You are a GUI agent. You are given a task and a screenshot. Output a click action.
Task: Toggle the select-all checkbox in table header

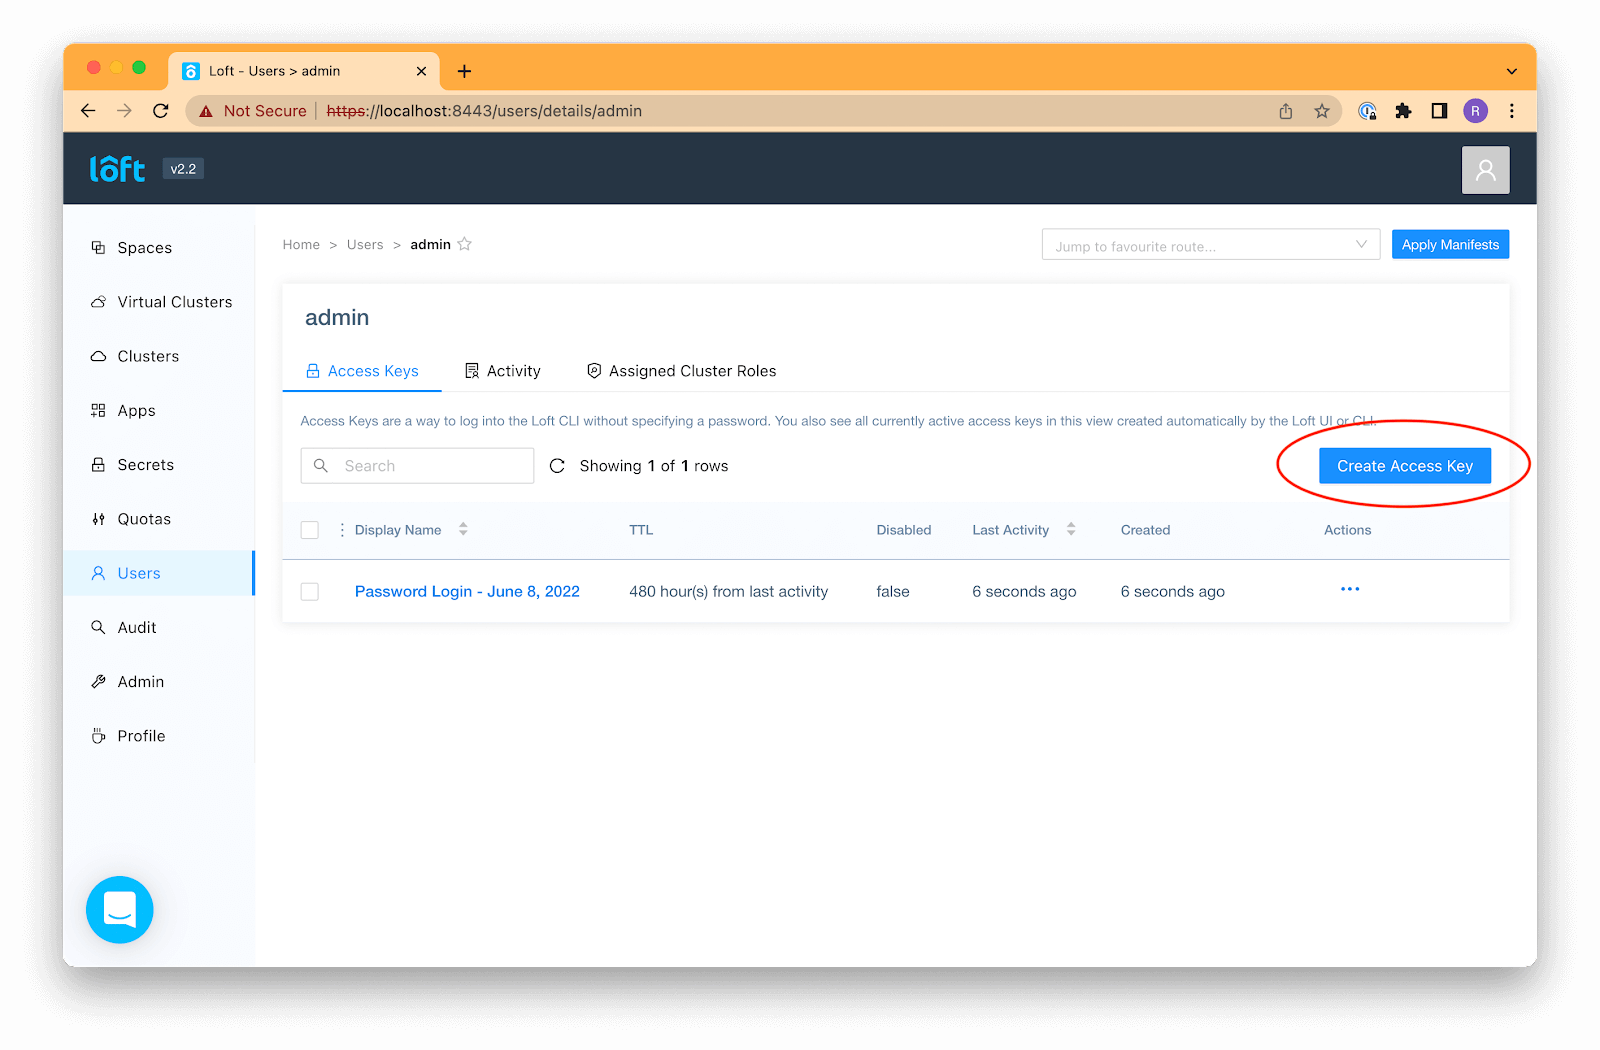point(309,530)
